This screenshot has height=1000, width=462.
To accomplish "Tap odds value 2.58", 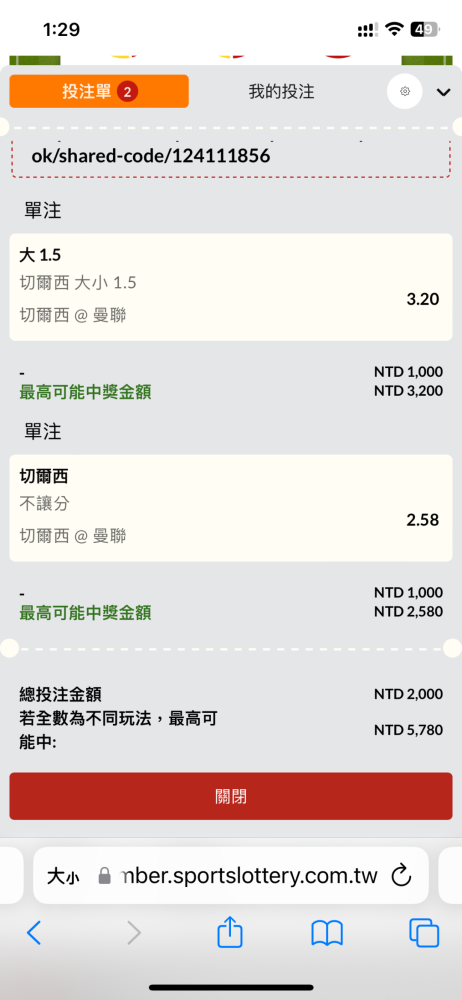I will tap(422, 520).
